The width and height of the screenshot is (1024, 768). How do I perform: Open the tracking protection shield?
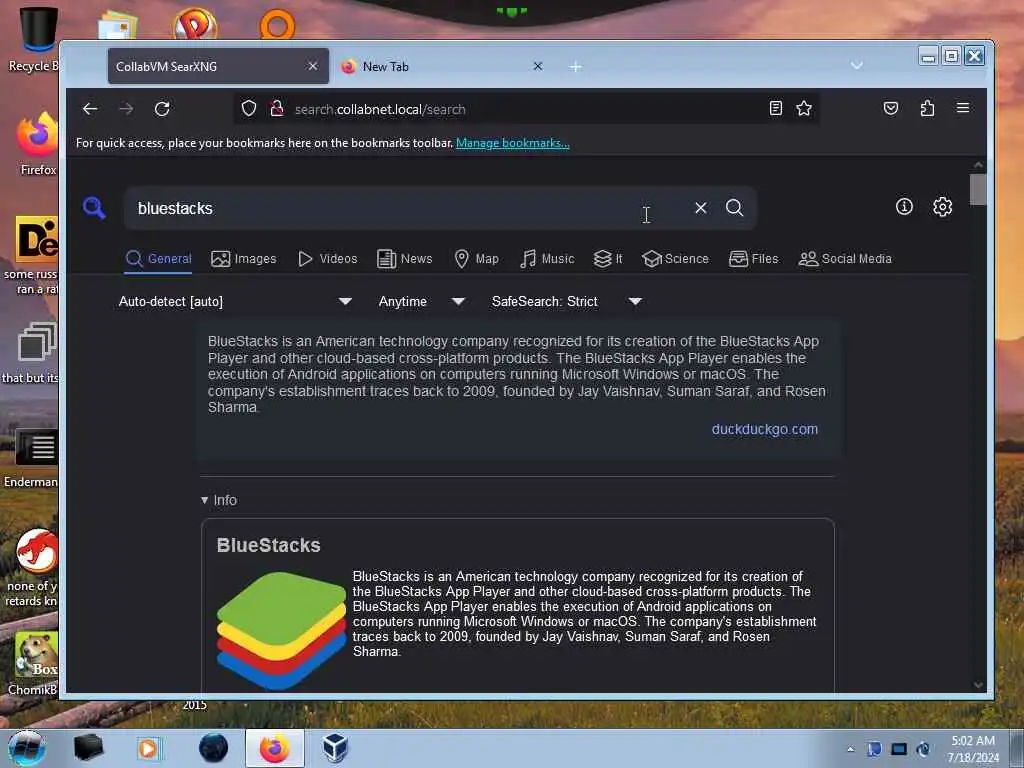coord(249,108)
